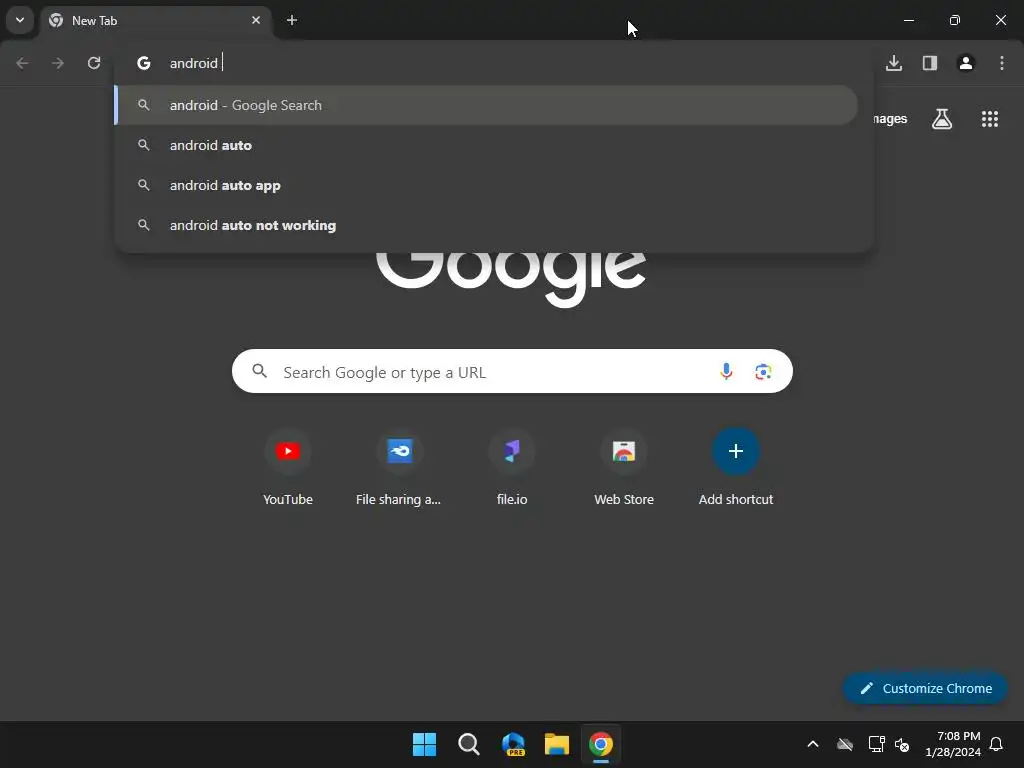Image resolution: width=1024 pixels, height=768 pixels.
Task: Go forward with the forward arrow
Action: [x=58, y=63]
